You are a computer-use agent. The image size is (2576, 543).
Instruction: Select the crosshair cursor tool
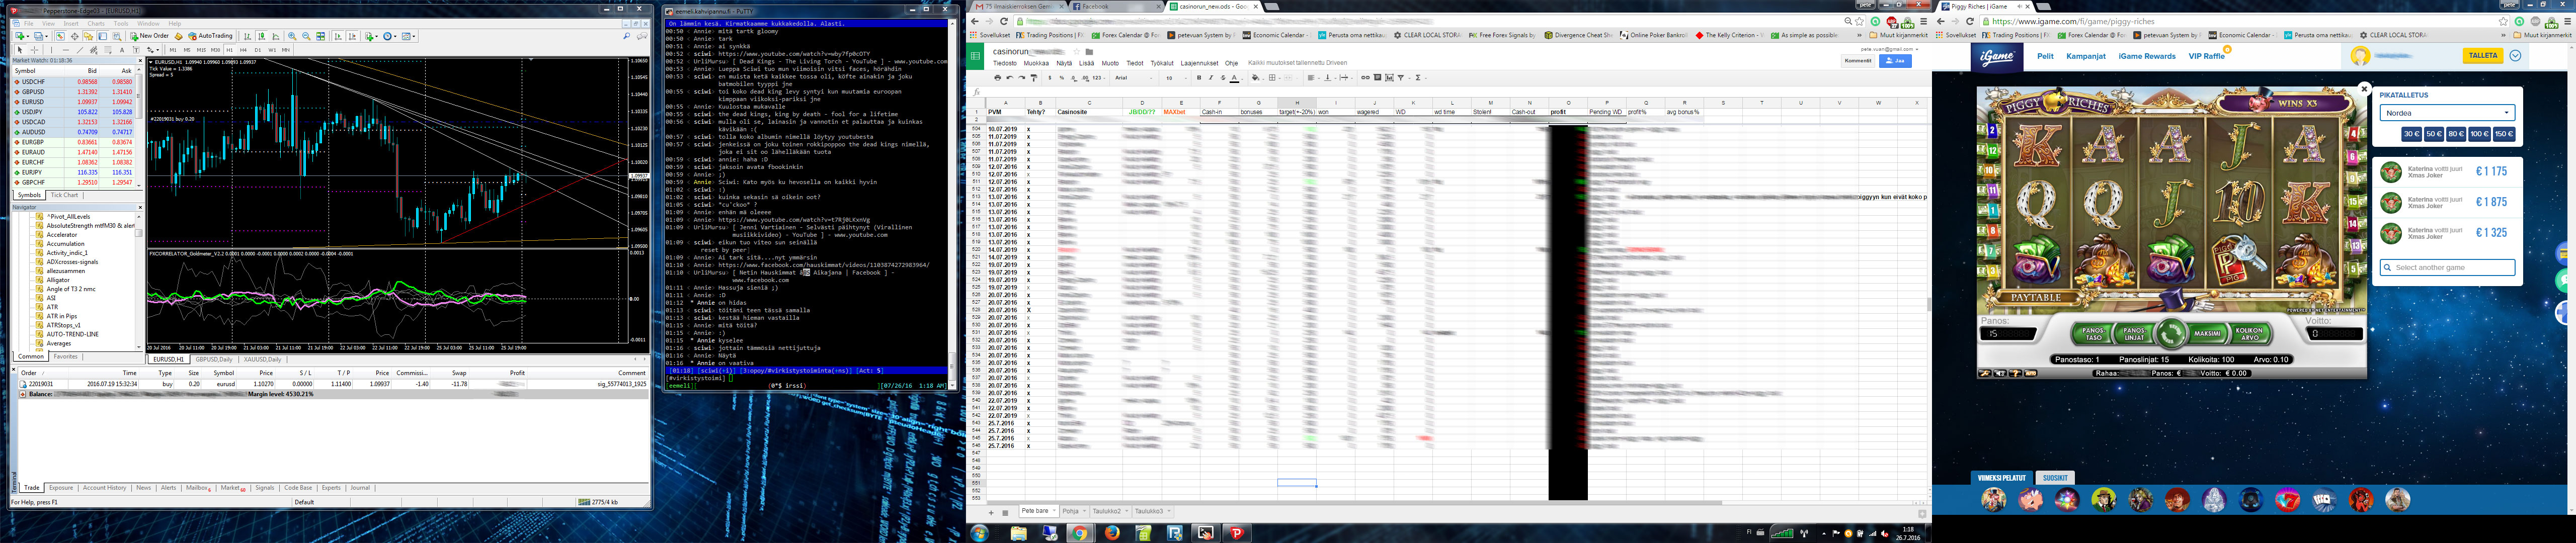tap(34, 50)
